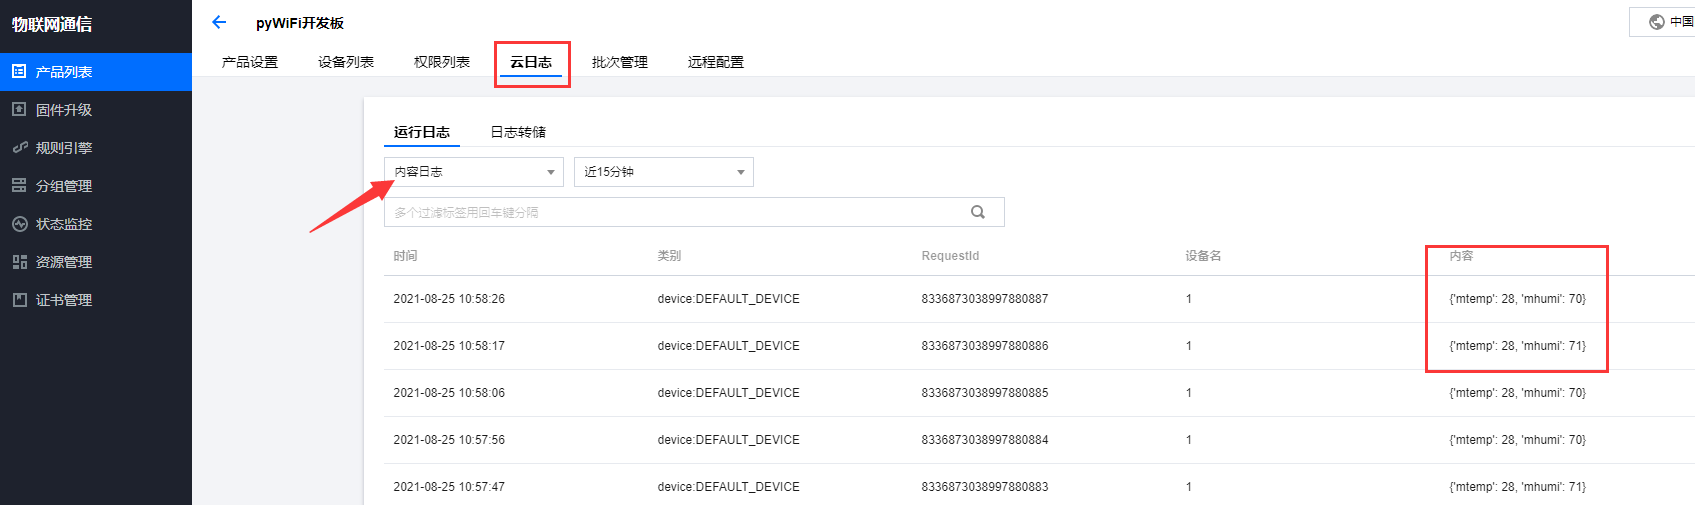Screen dimensions: 1695x505
Task: Click the 产品列表 sidebar icon
Action: pos(19,72)
